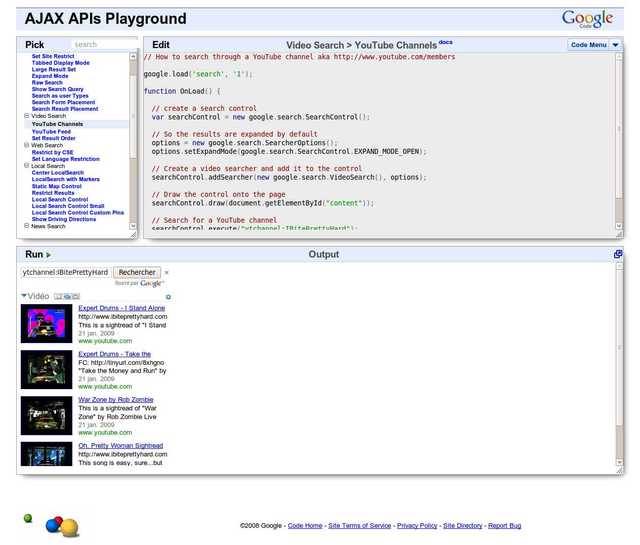Select Set Site Restrict sample
The image size is (640, 545).
(x=53, y=56)
